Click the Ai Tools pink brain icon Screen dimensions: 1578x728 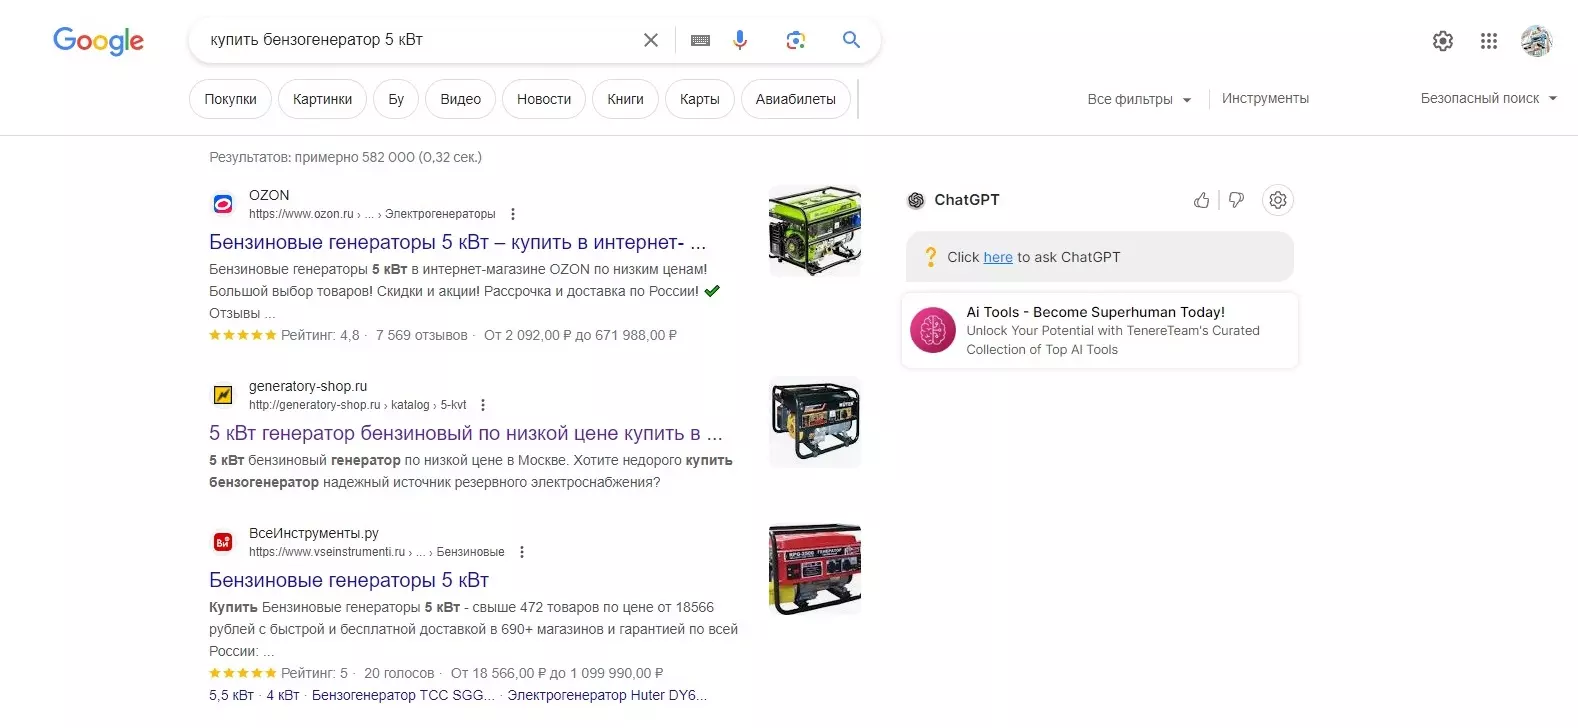(x=933, y=330)
